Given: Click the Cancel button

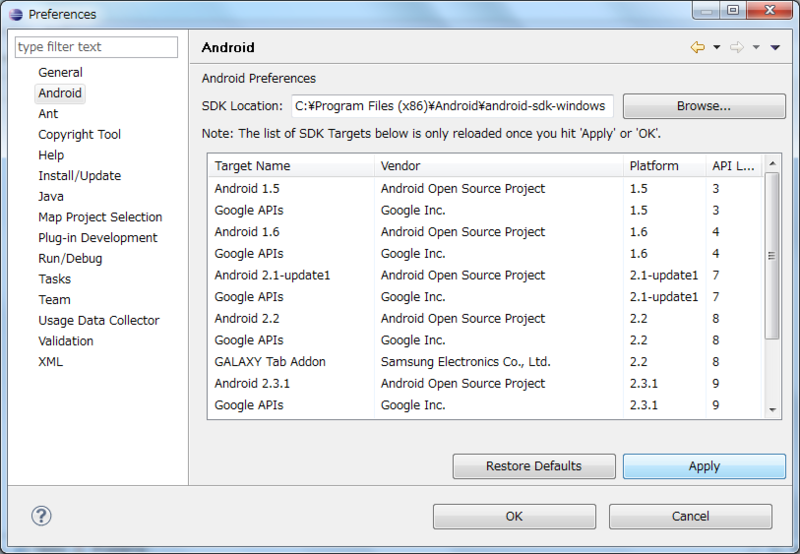Looking at the screenshot, I should [690, 516].
